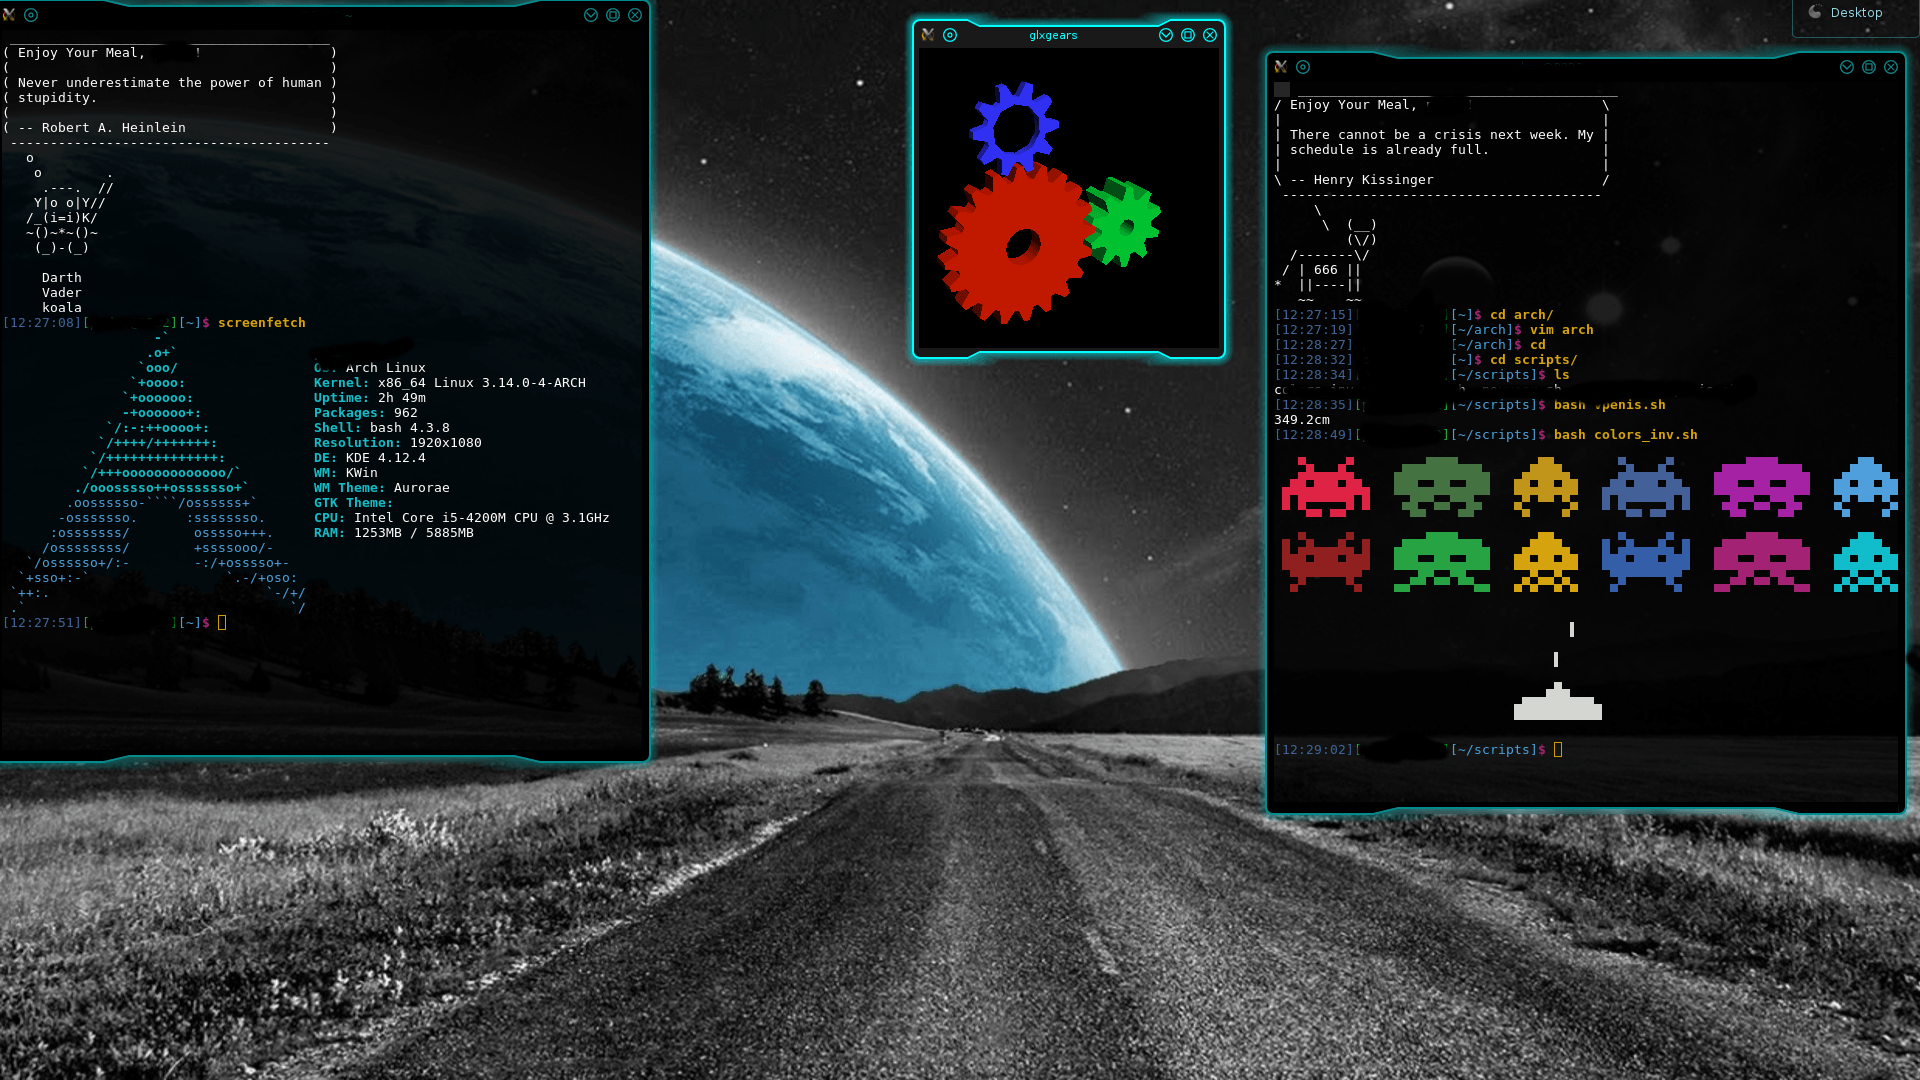Click the blue gear in glxgears
This screenshot has width=1920, height=1080.
coord(1015,128)
